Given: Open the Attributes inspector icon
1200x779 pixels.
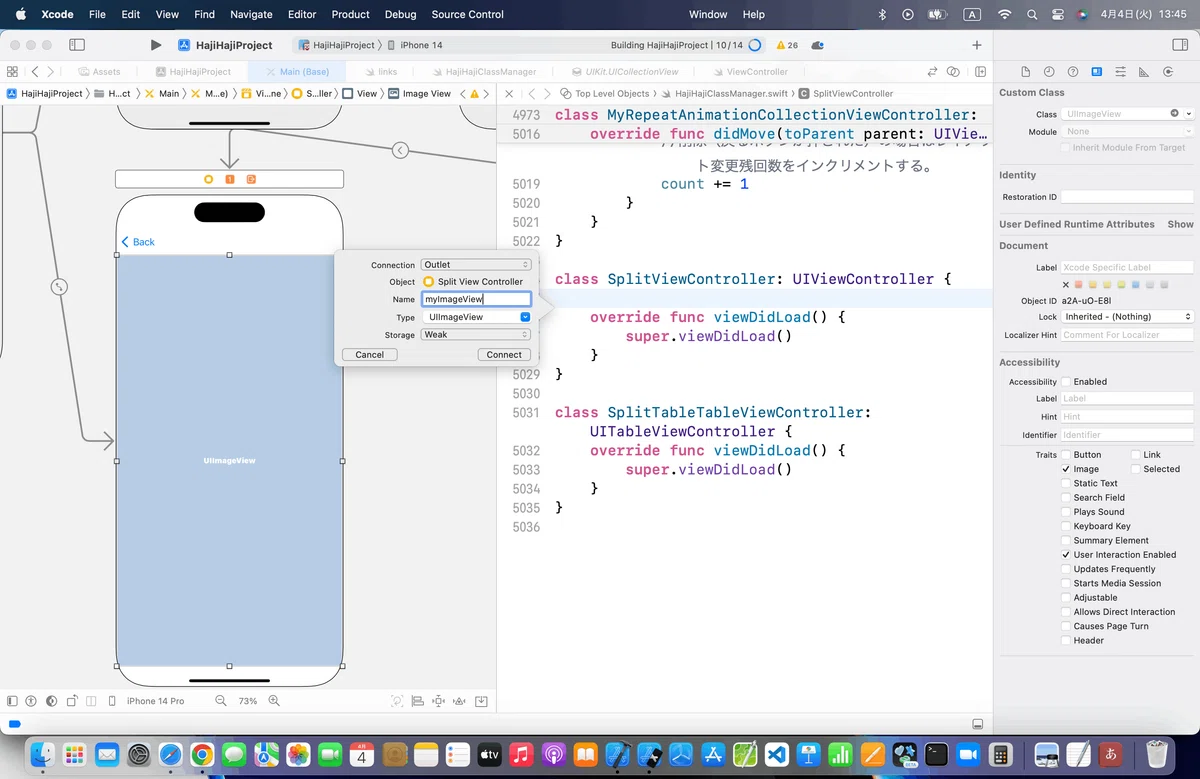Looking at the screenshot, I should 1120,72.
